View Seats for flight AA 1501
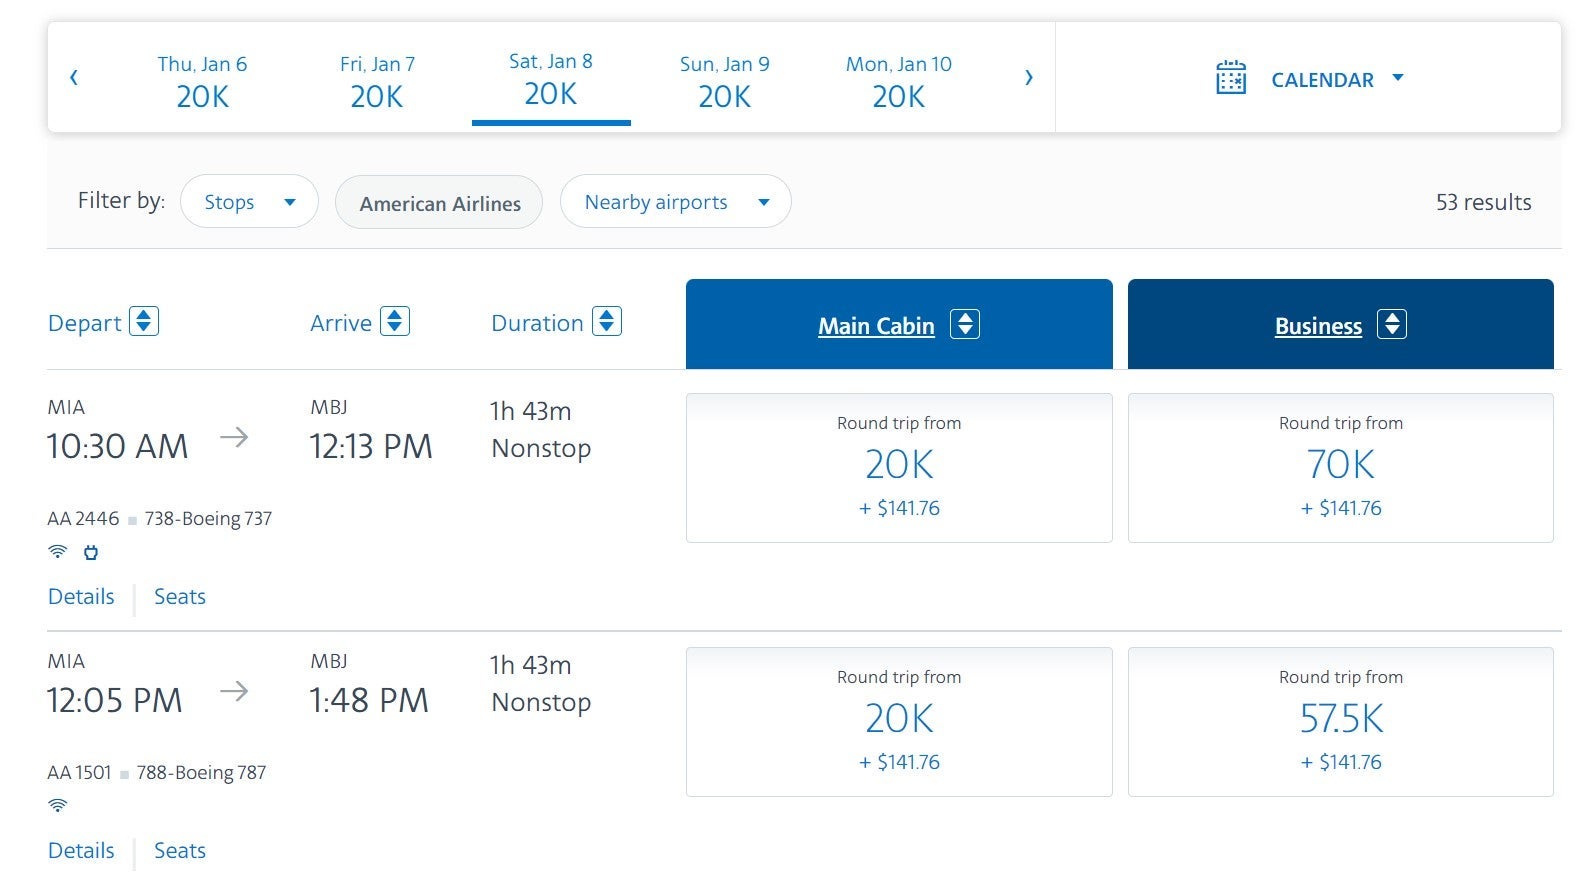The image size is (1585, 877). pos(180,851)
